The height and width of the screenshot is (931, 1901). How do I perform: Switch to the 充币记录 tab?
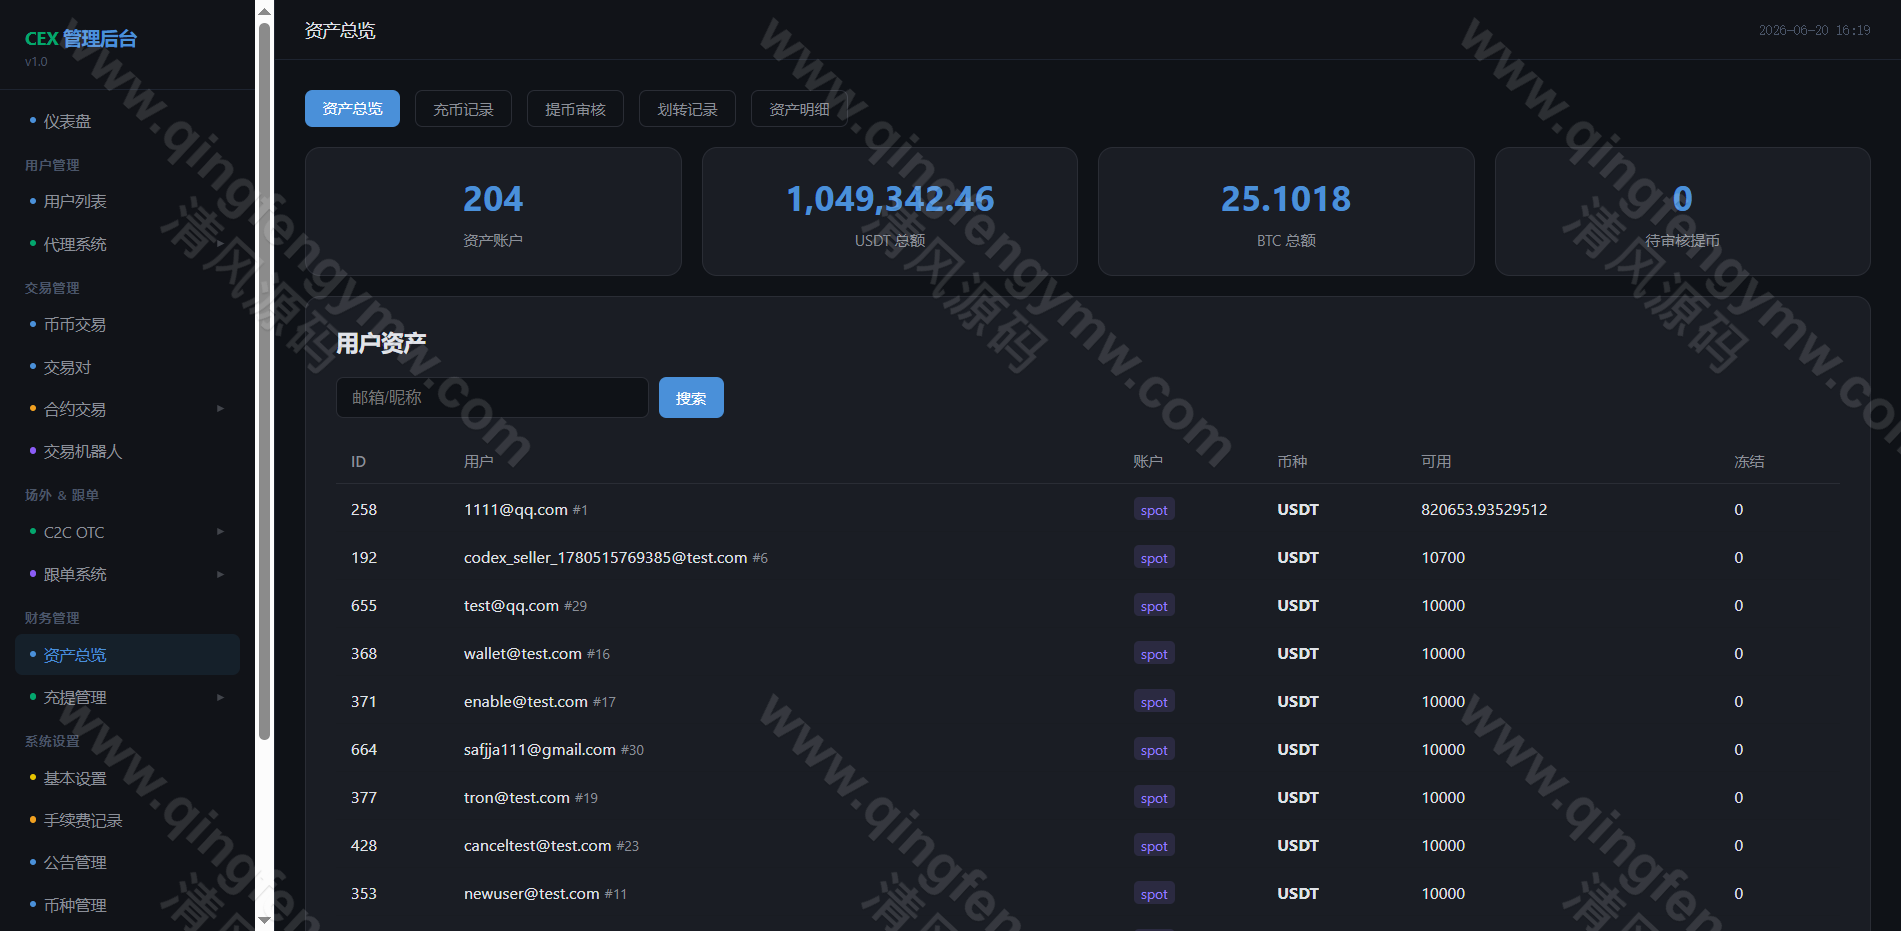pos(463,109)
